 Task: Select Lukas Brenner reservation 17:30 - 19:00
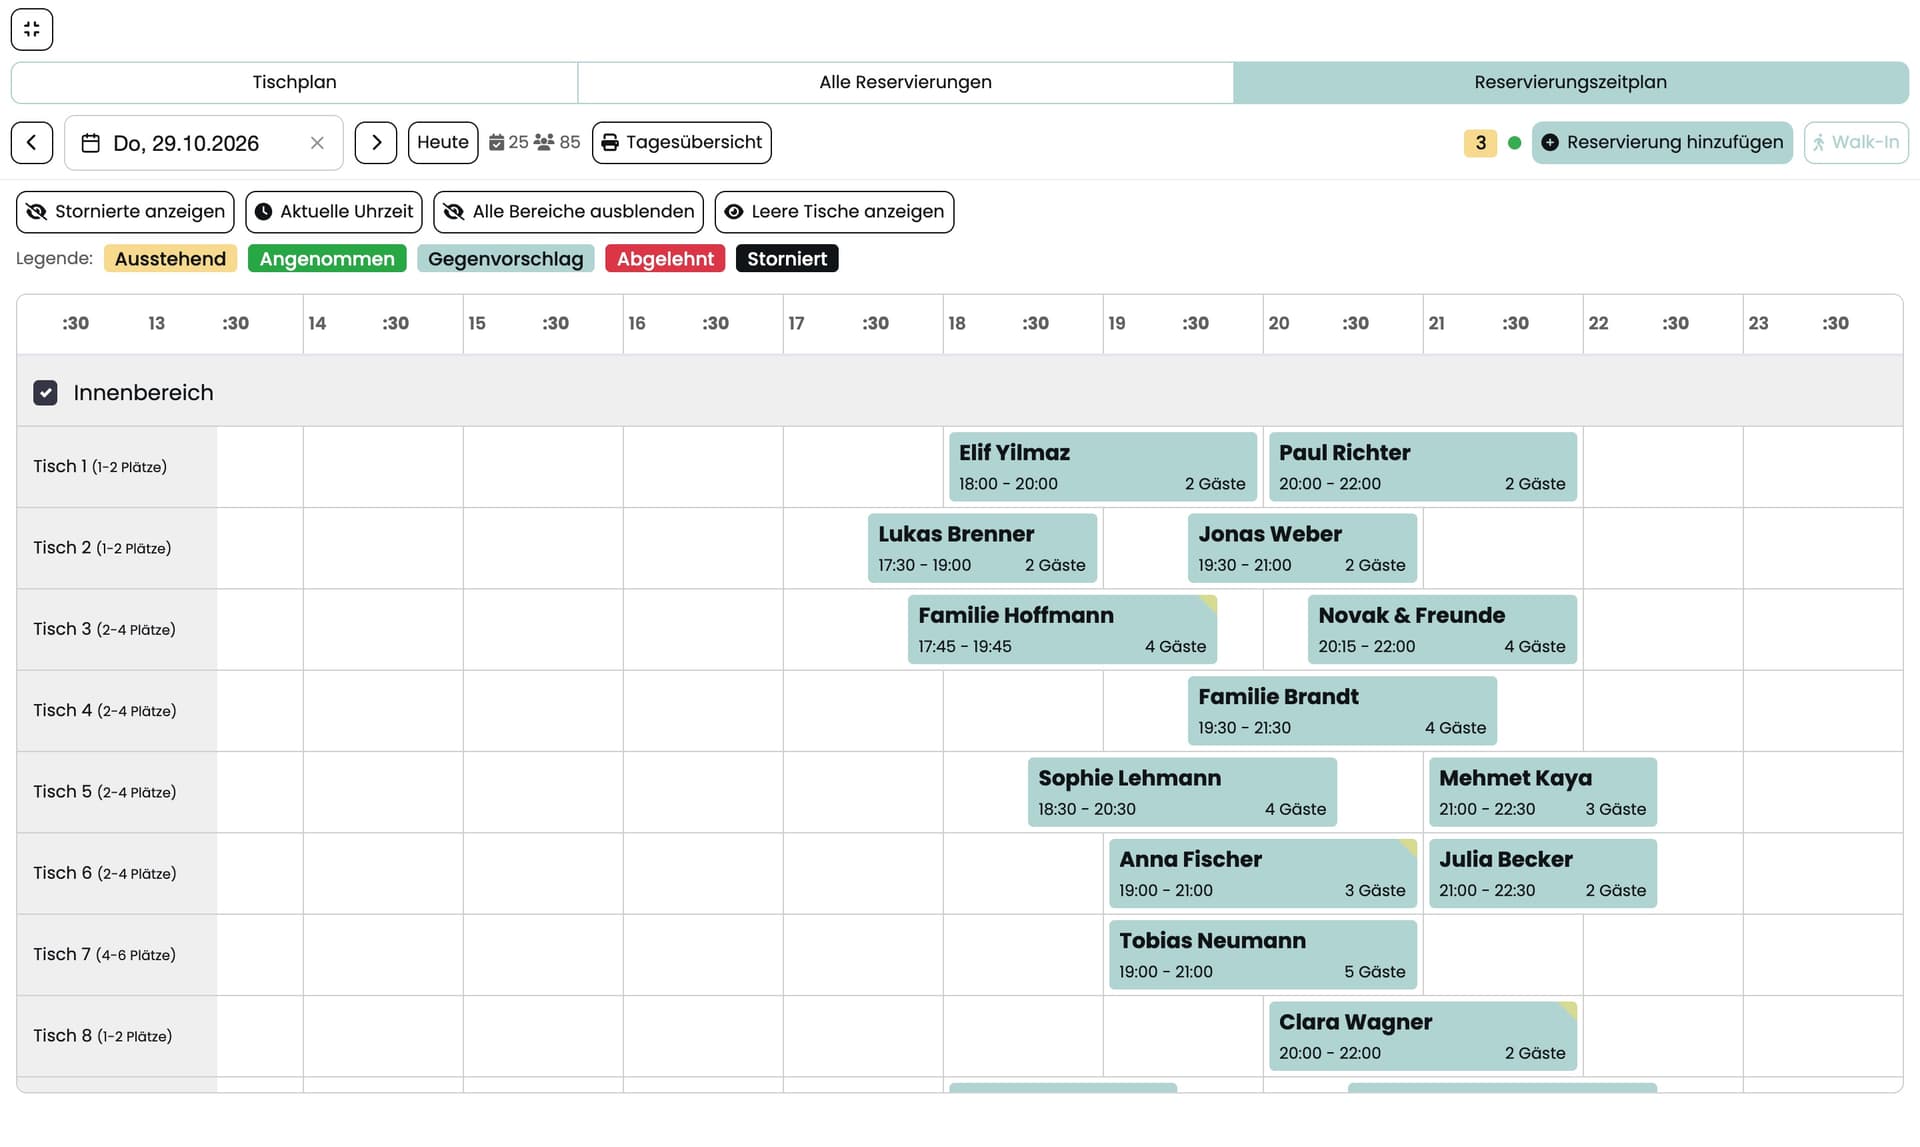click(x=982, y=548)
